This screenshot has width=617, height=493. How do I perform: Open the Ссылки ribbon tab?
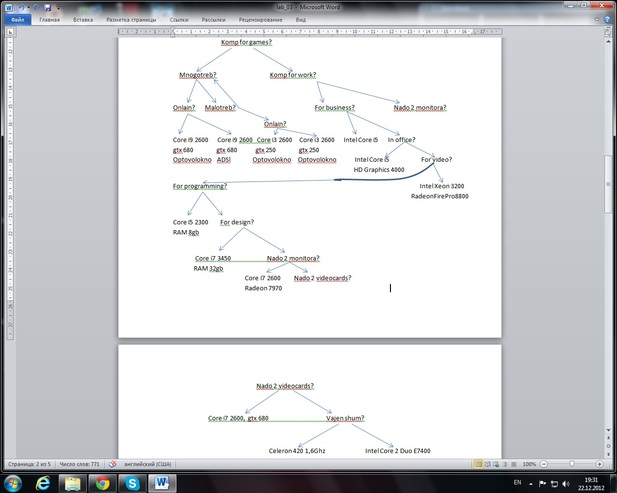tap(179, 20)
